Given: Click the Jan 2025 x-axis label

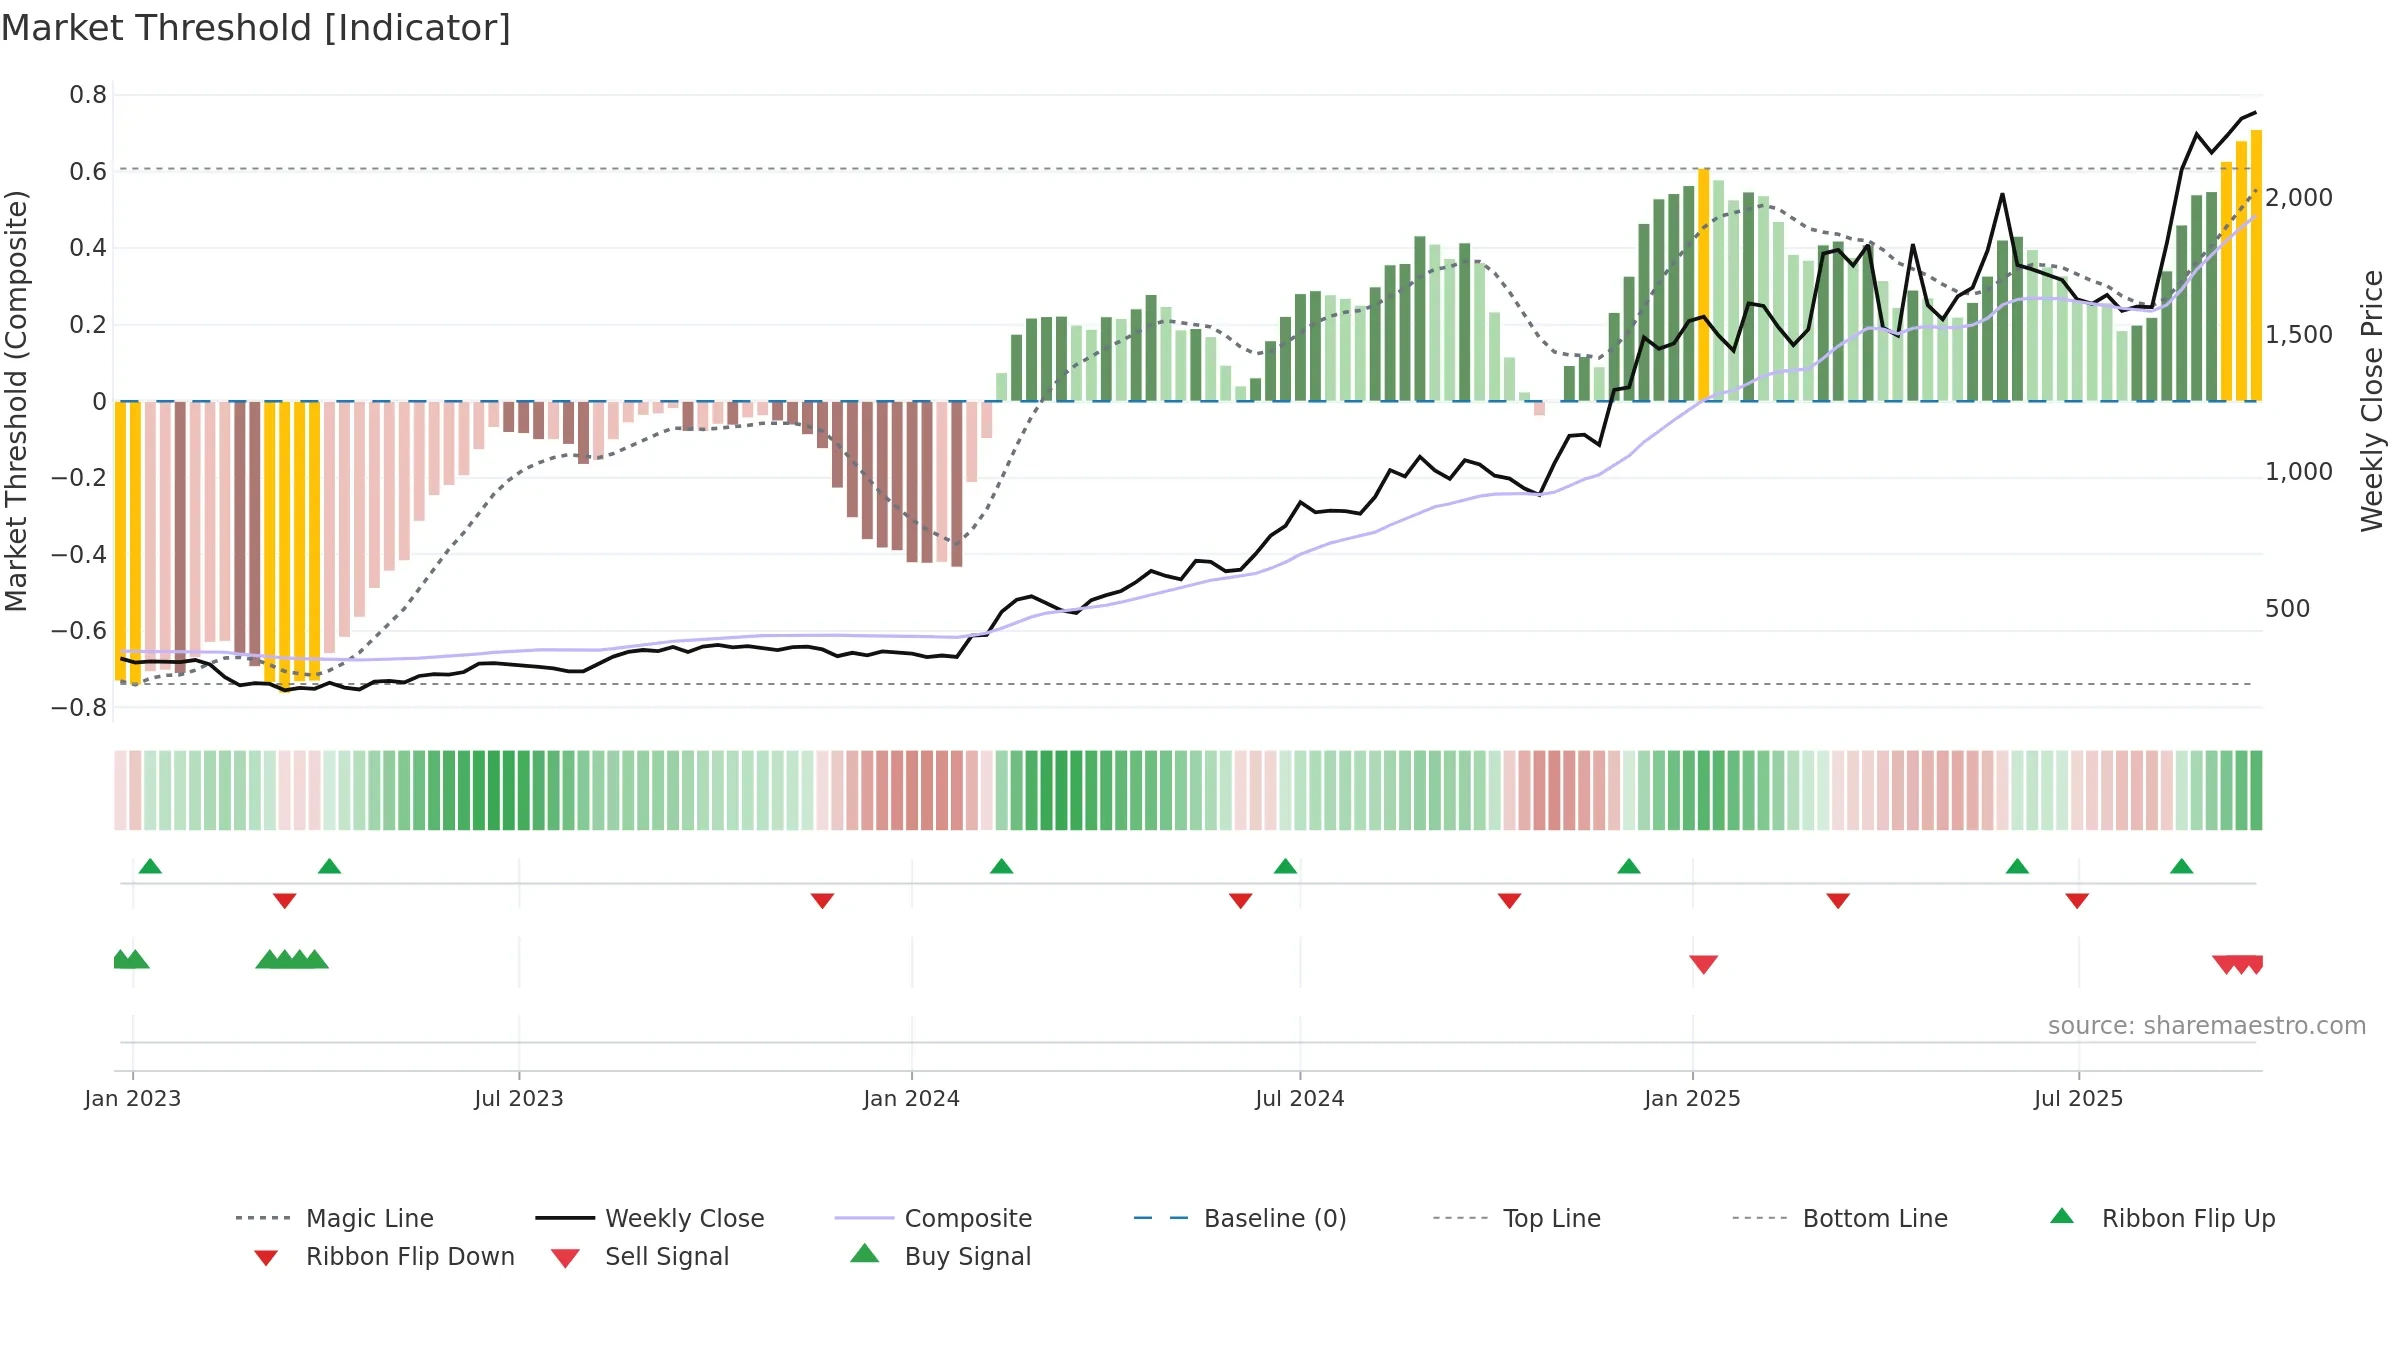Looking at the screenshot, I should [x=1693, y=1099].
